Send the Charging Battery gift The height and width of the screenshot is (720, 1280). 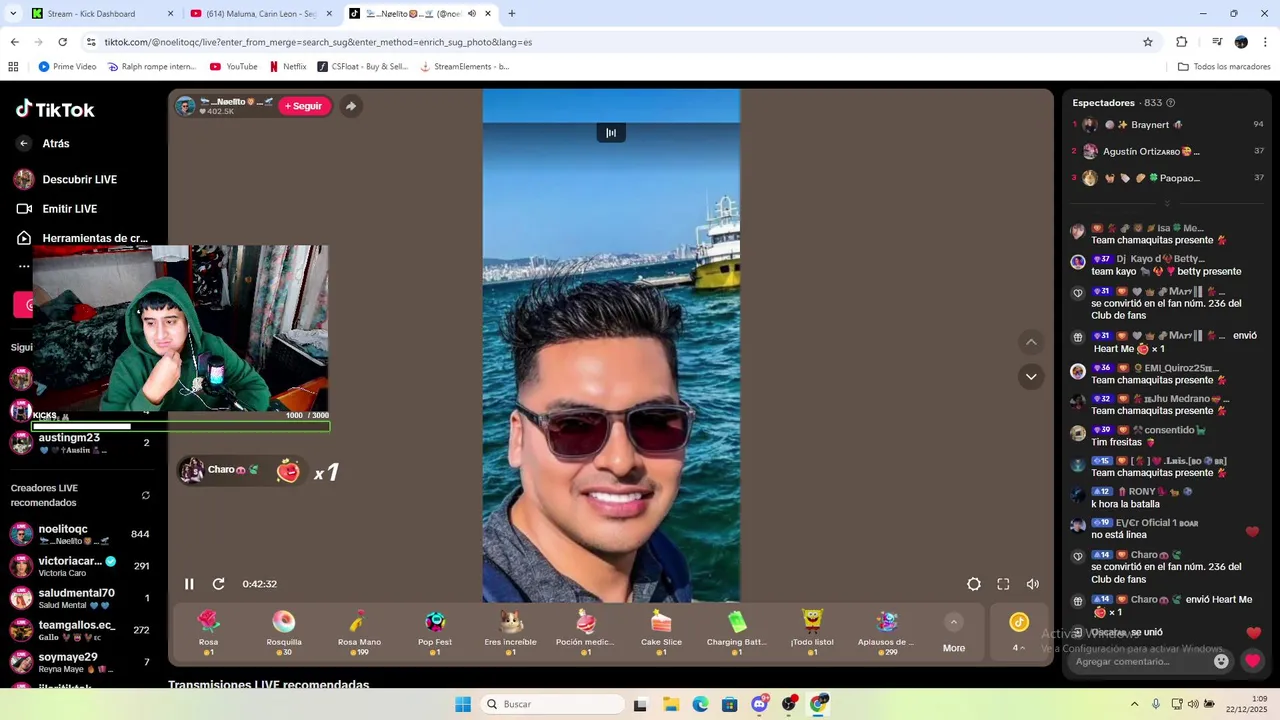pos(737,633)
